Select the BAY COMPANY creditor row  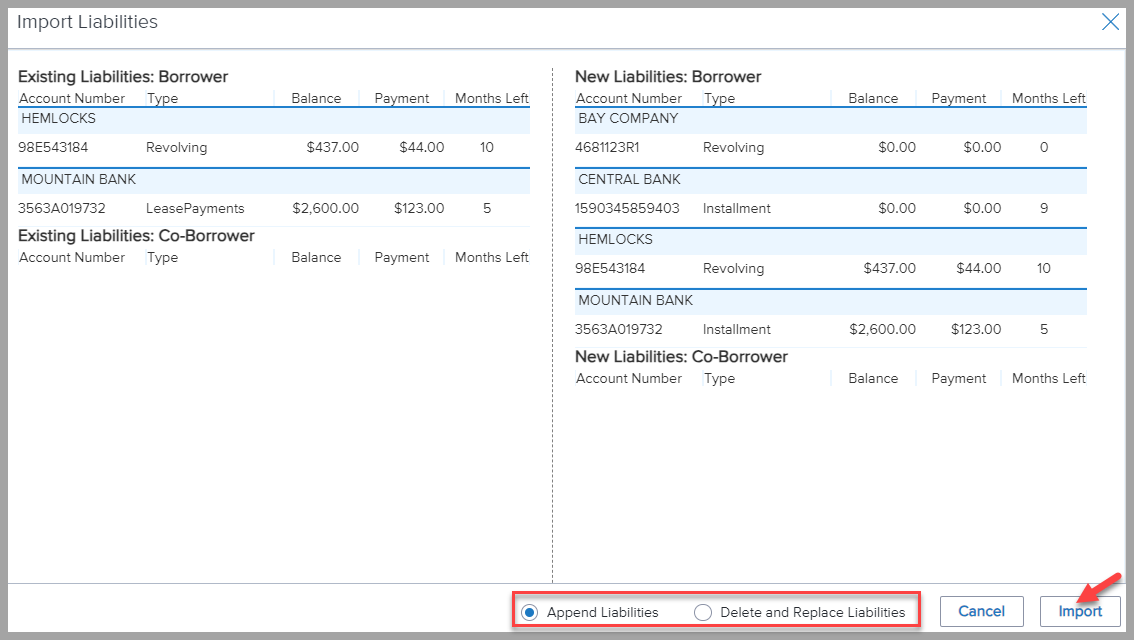pos(831,119)
